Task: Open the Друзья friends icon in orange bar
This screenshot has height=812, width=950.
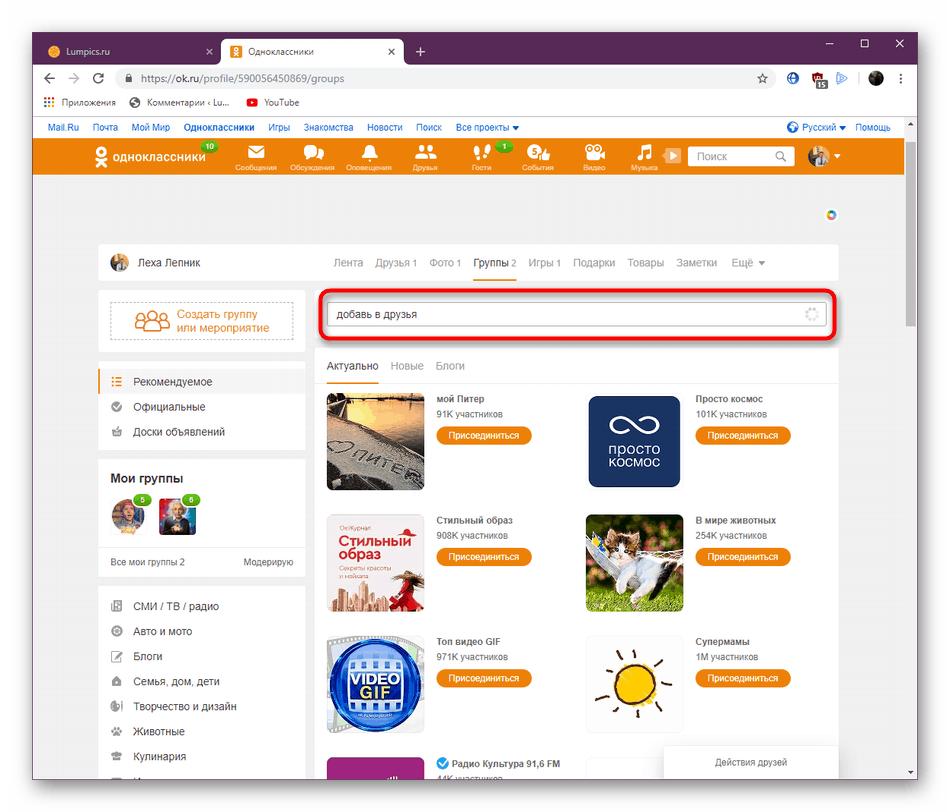Action: pos(425,157)
